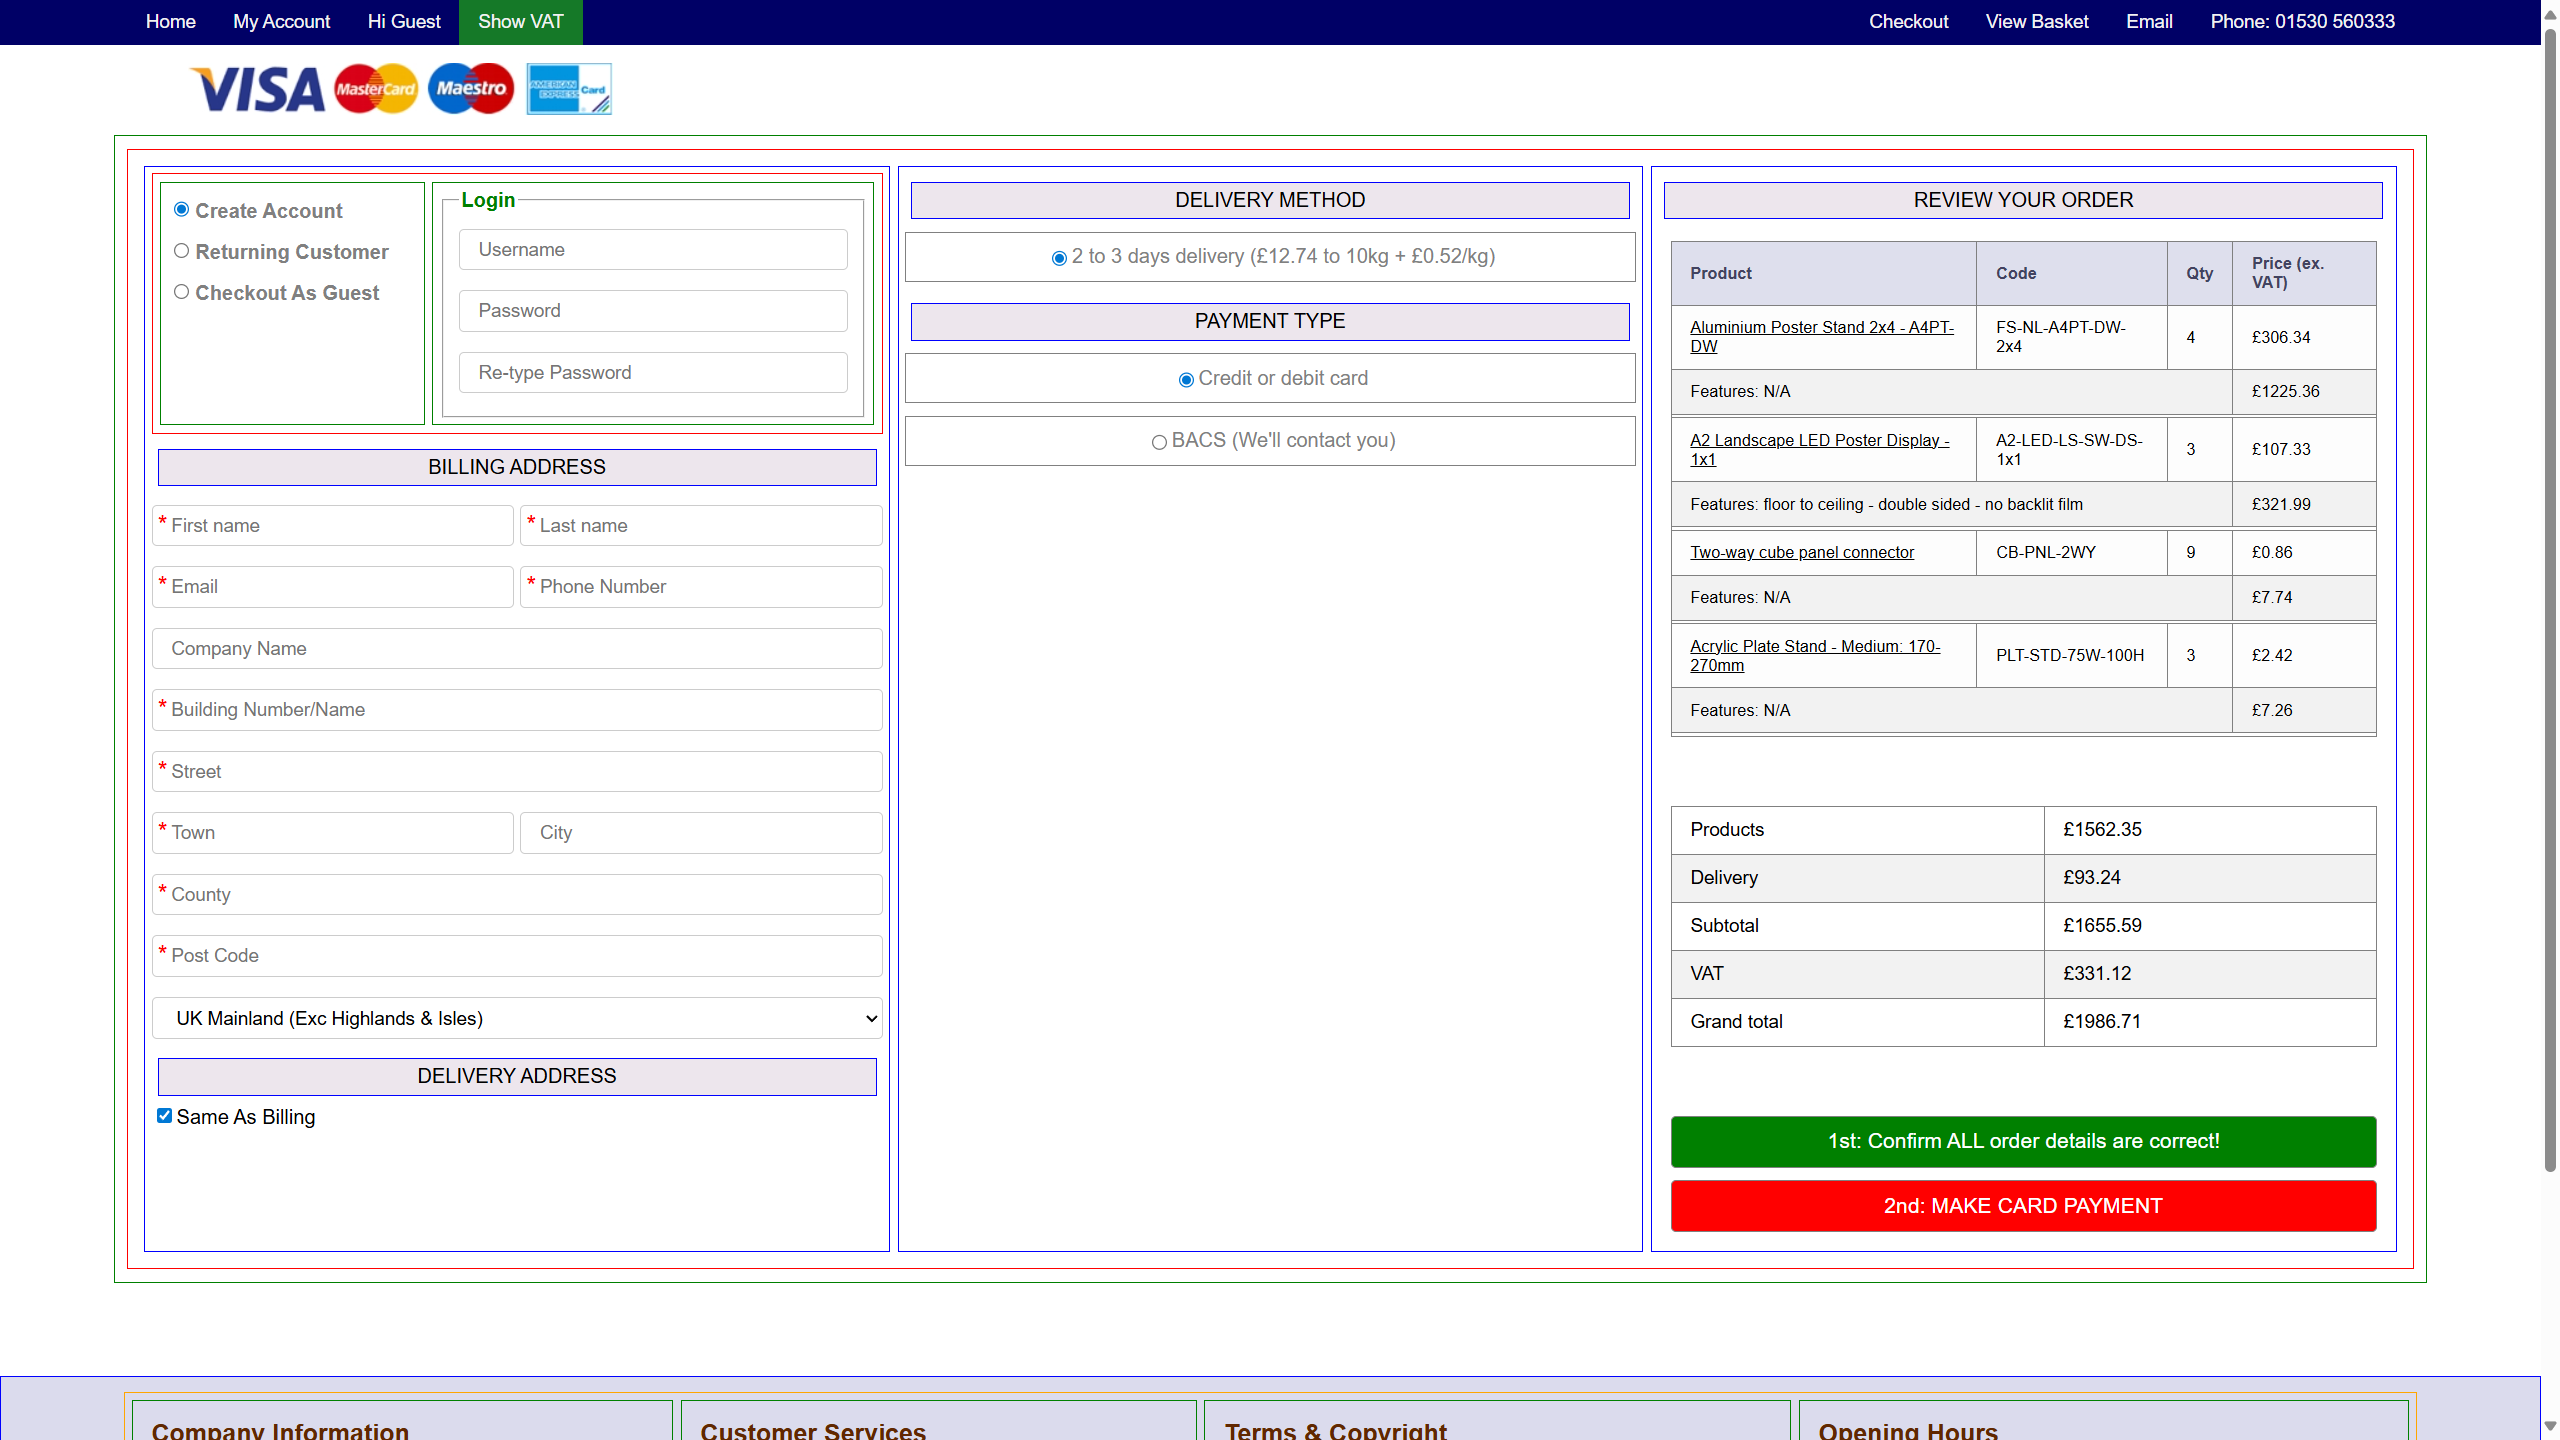Open Aluminium Poster Stand 2x4 product link
The image size is (2560, 1440).
coord(1820,336)
